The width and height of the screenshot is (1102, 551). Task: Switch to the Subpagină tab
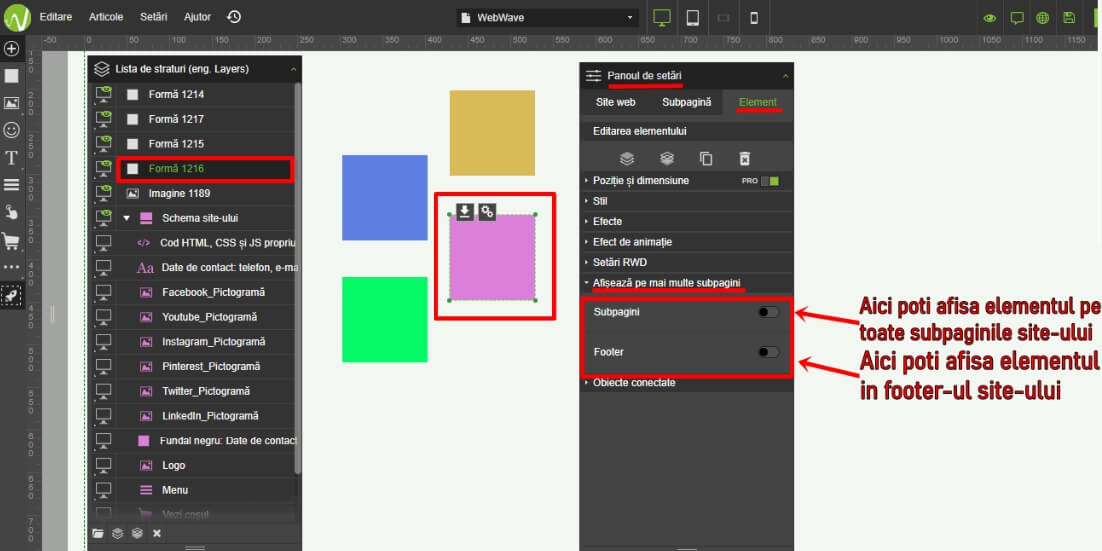click(686, 102)
